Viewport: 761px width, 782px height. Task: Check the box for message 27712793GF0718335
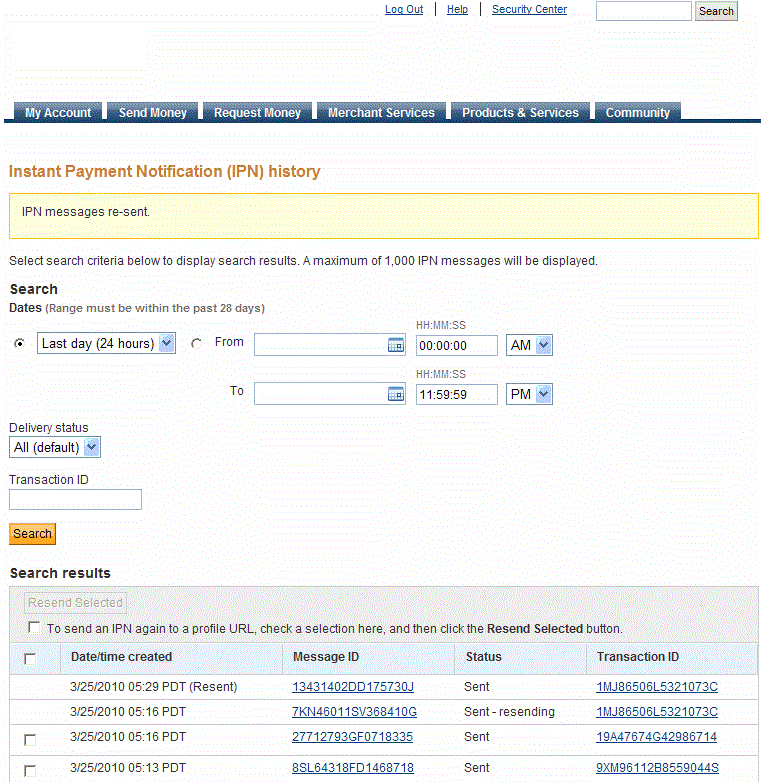point(30,739)
